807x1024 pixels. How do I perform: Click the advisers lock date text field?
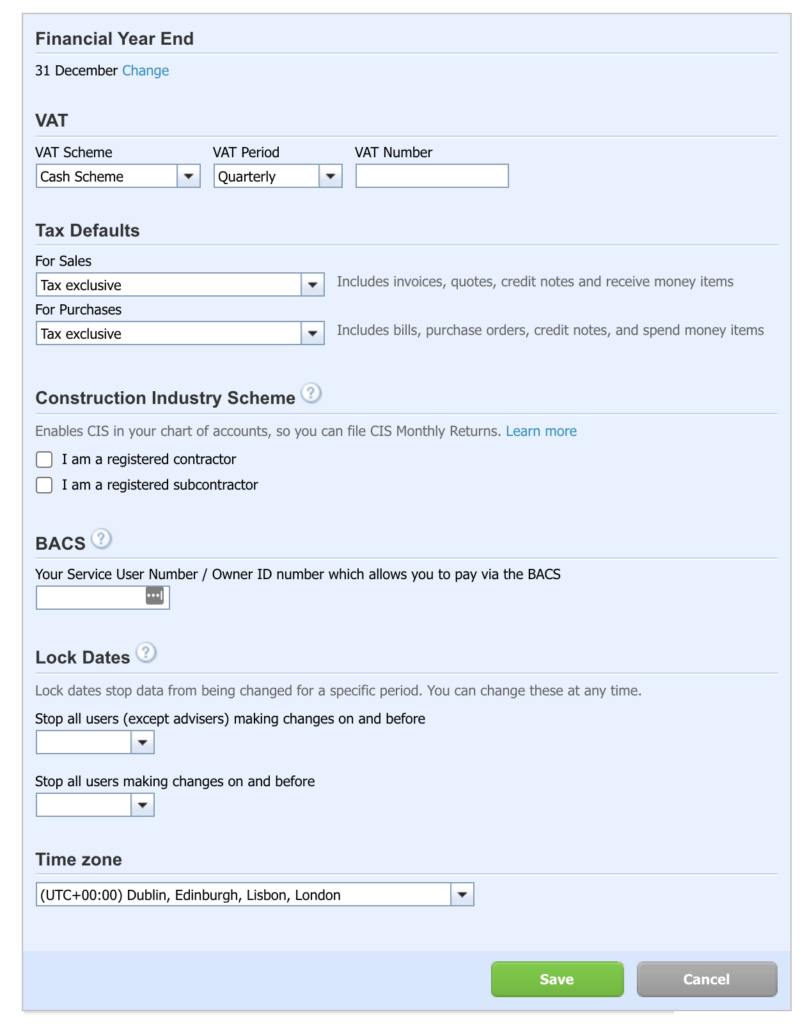click(x=84, y=743)
